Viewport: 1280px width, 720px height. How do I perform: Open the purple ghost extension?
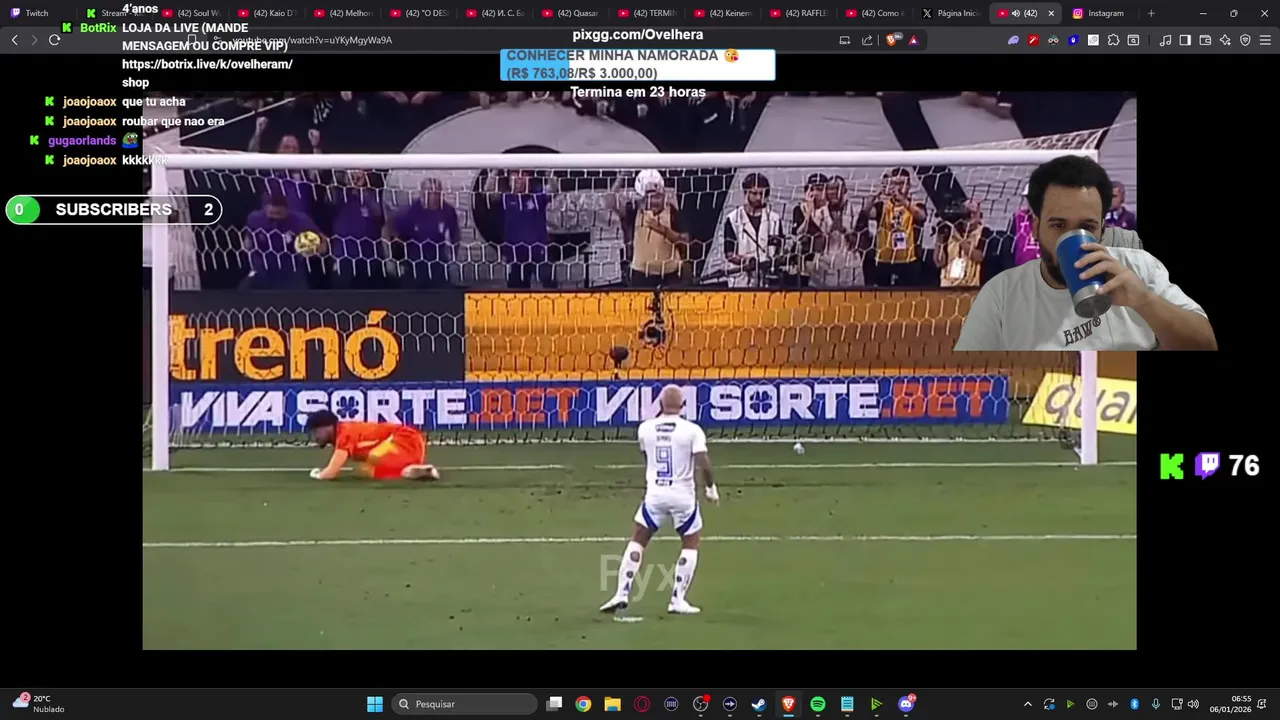coord(1013,40)
